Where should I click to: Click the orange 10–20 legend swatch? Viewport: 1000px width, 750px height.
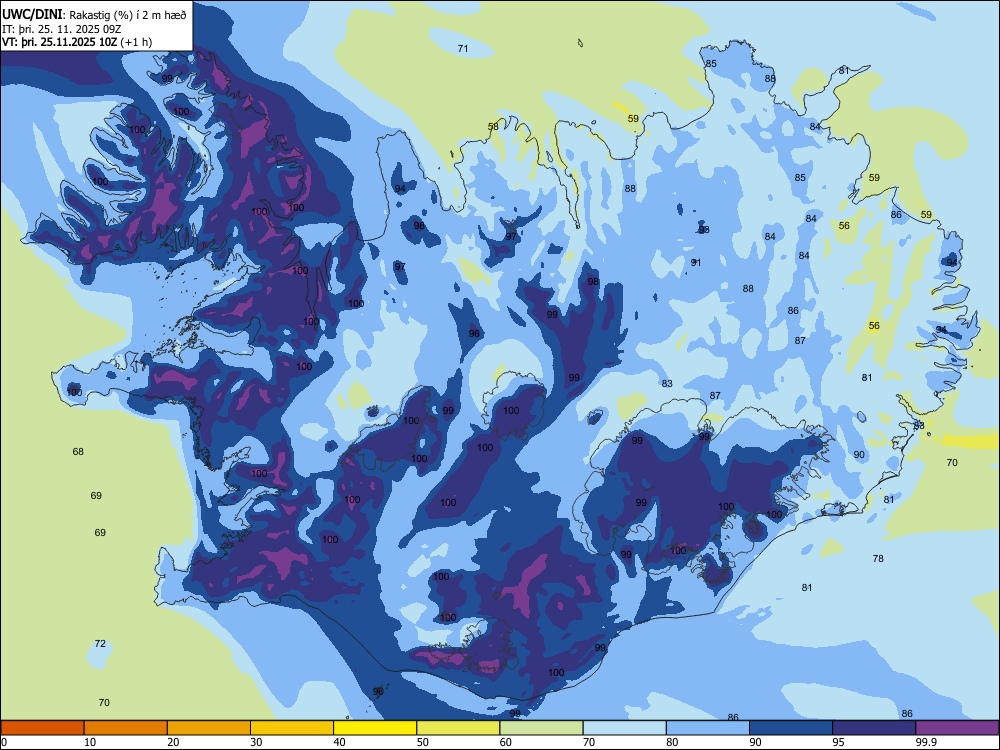(x=126, y=728)
